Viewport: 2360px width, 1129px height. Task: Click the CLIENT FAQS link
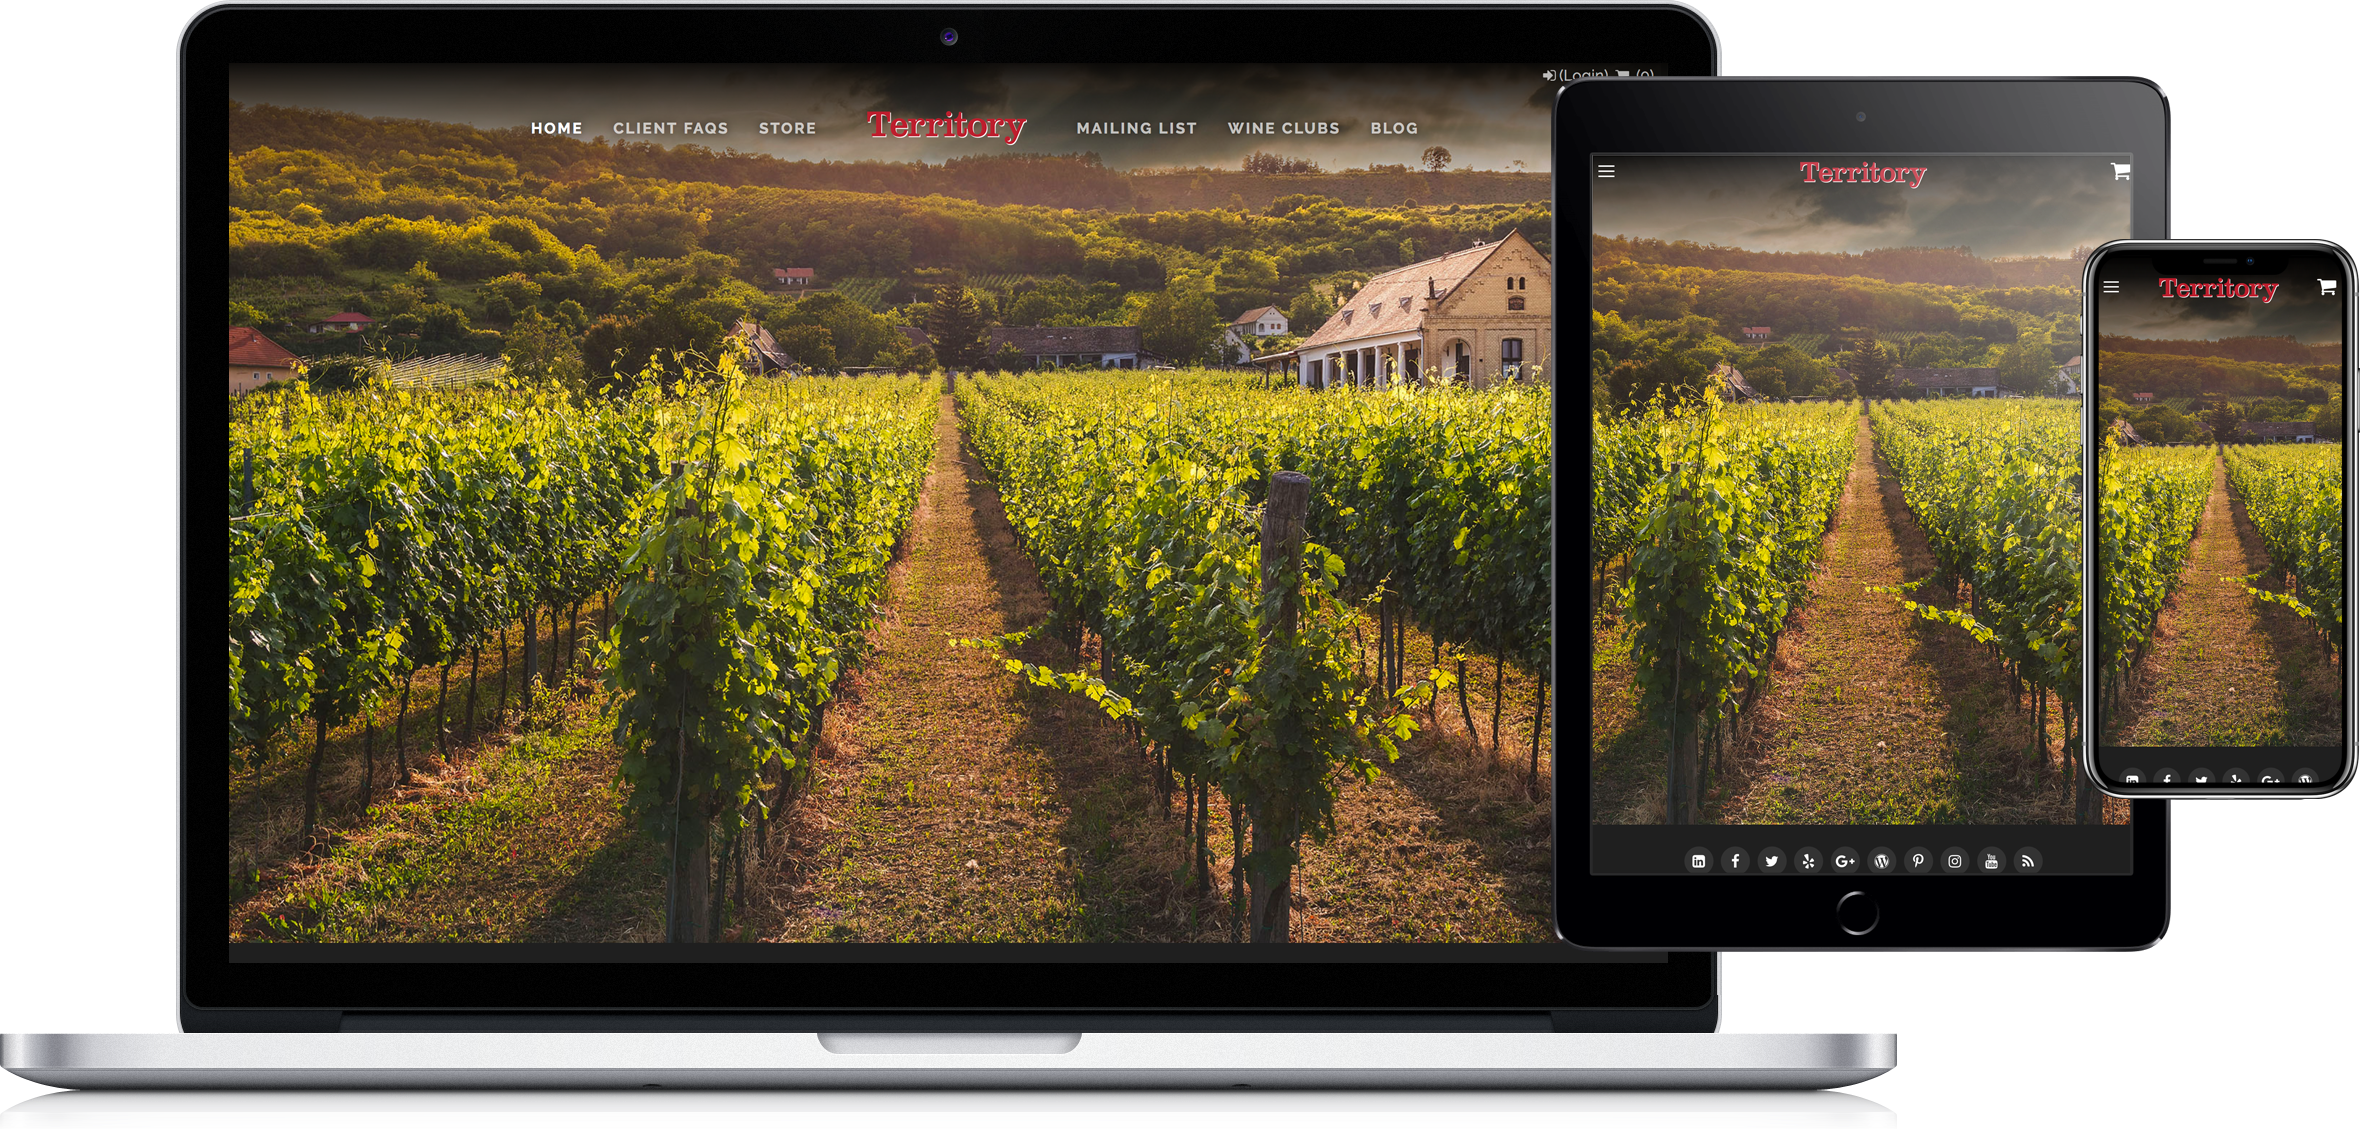coord(668,128)
